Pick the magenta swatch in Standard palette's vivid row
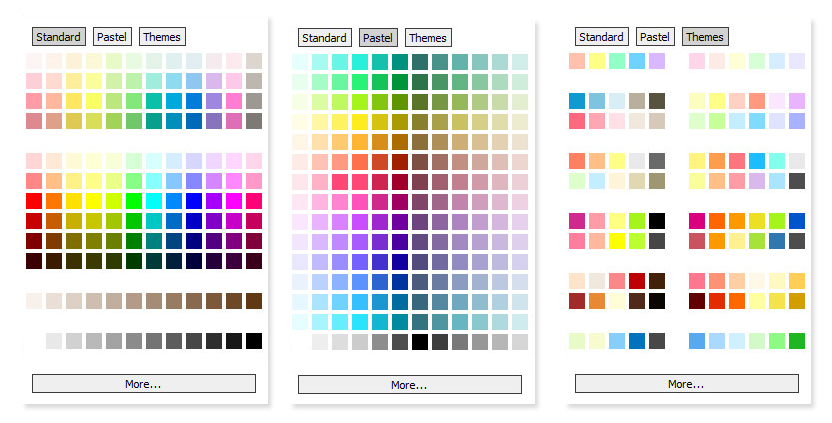Screen dimensions: 832x423 click(234, 201)
